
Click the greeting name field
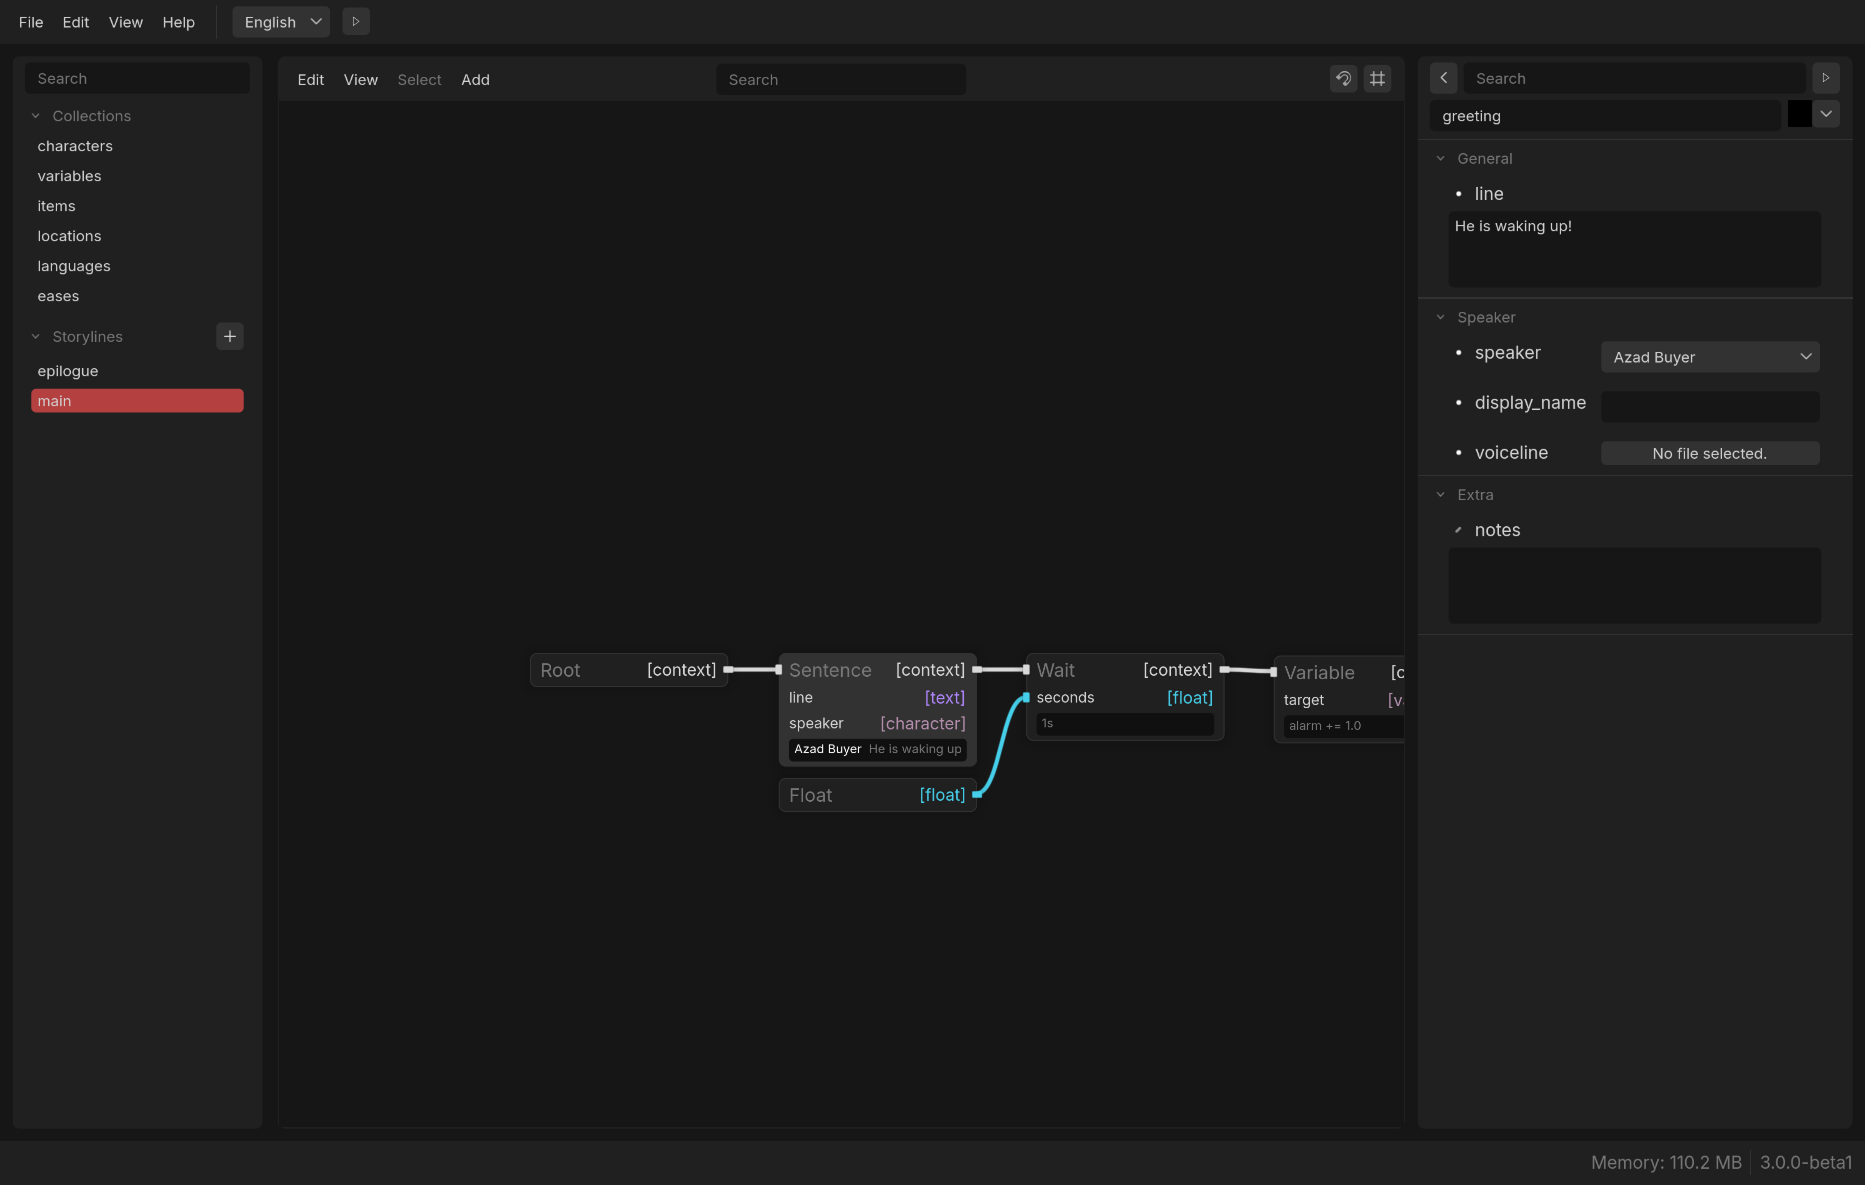pyautogui.click(x=1605, y=116)
